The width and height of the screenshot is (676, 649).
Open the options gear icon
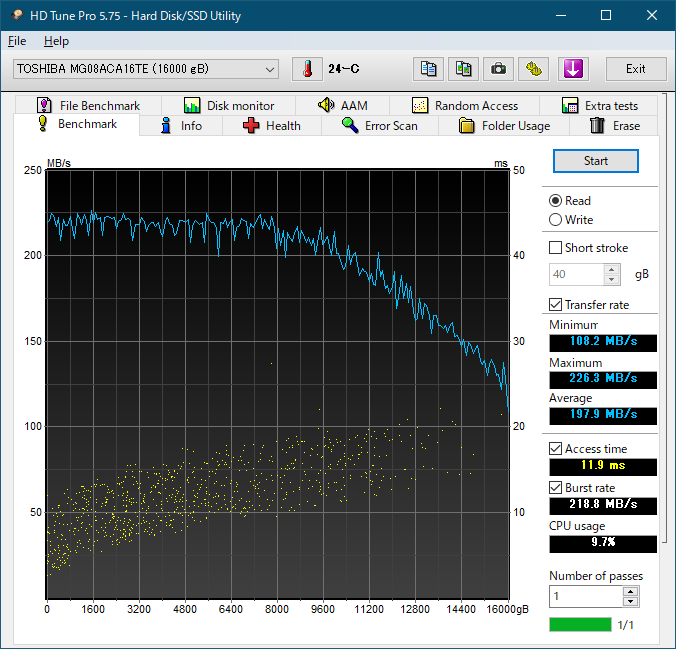[533, 69]
